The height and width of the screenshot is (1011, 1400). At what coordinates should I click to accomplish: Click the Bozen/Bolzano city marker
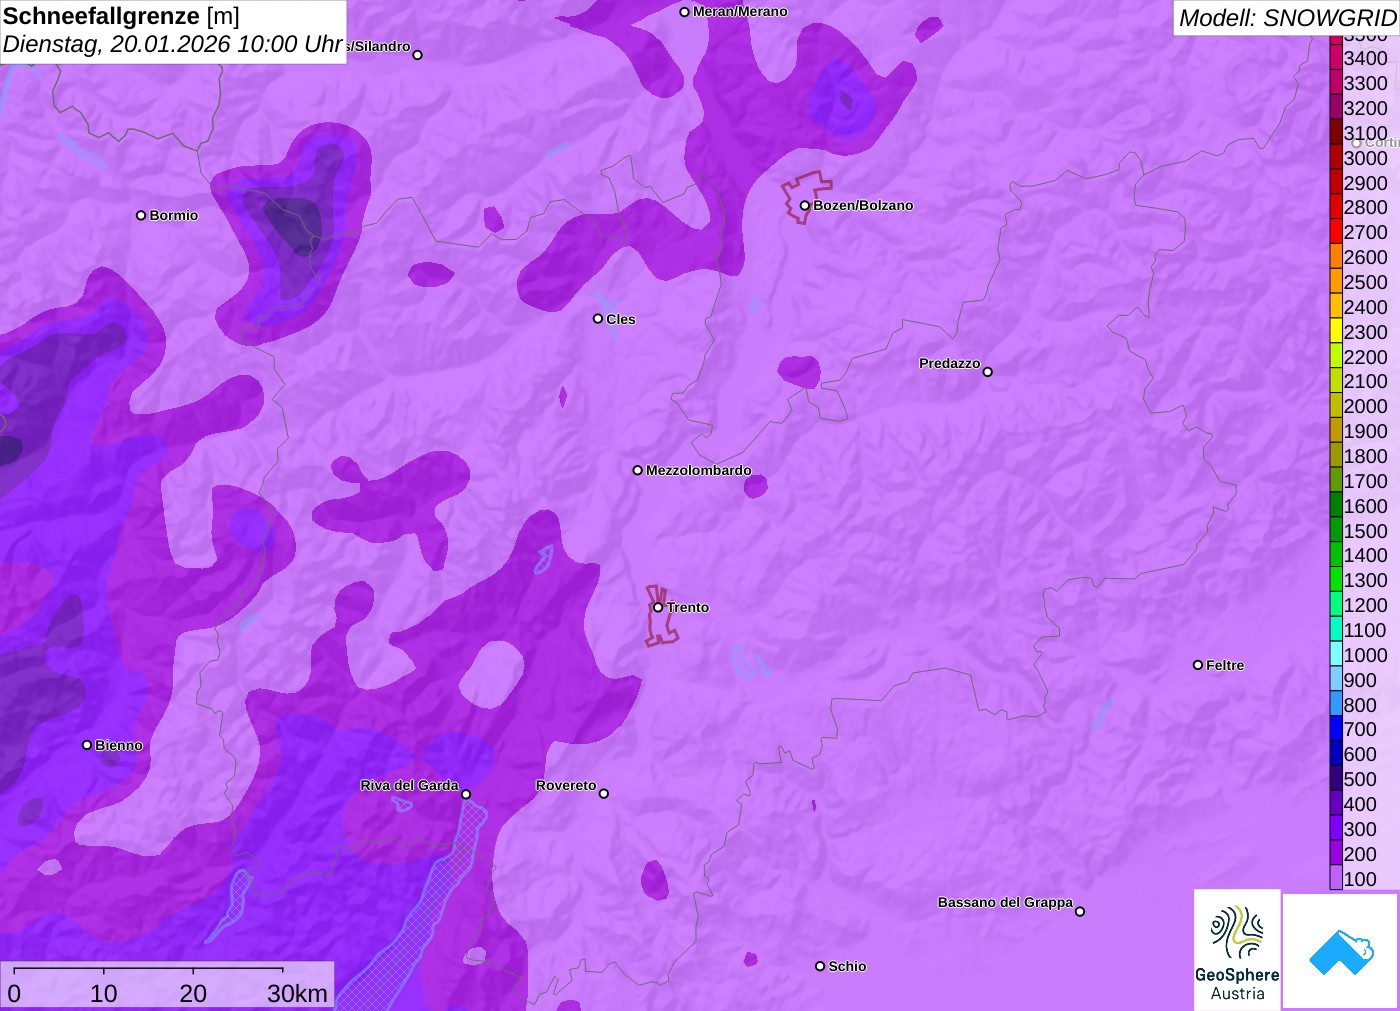pyautogui.click(x=804, y=206)
